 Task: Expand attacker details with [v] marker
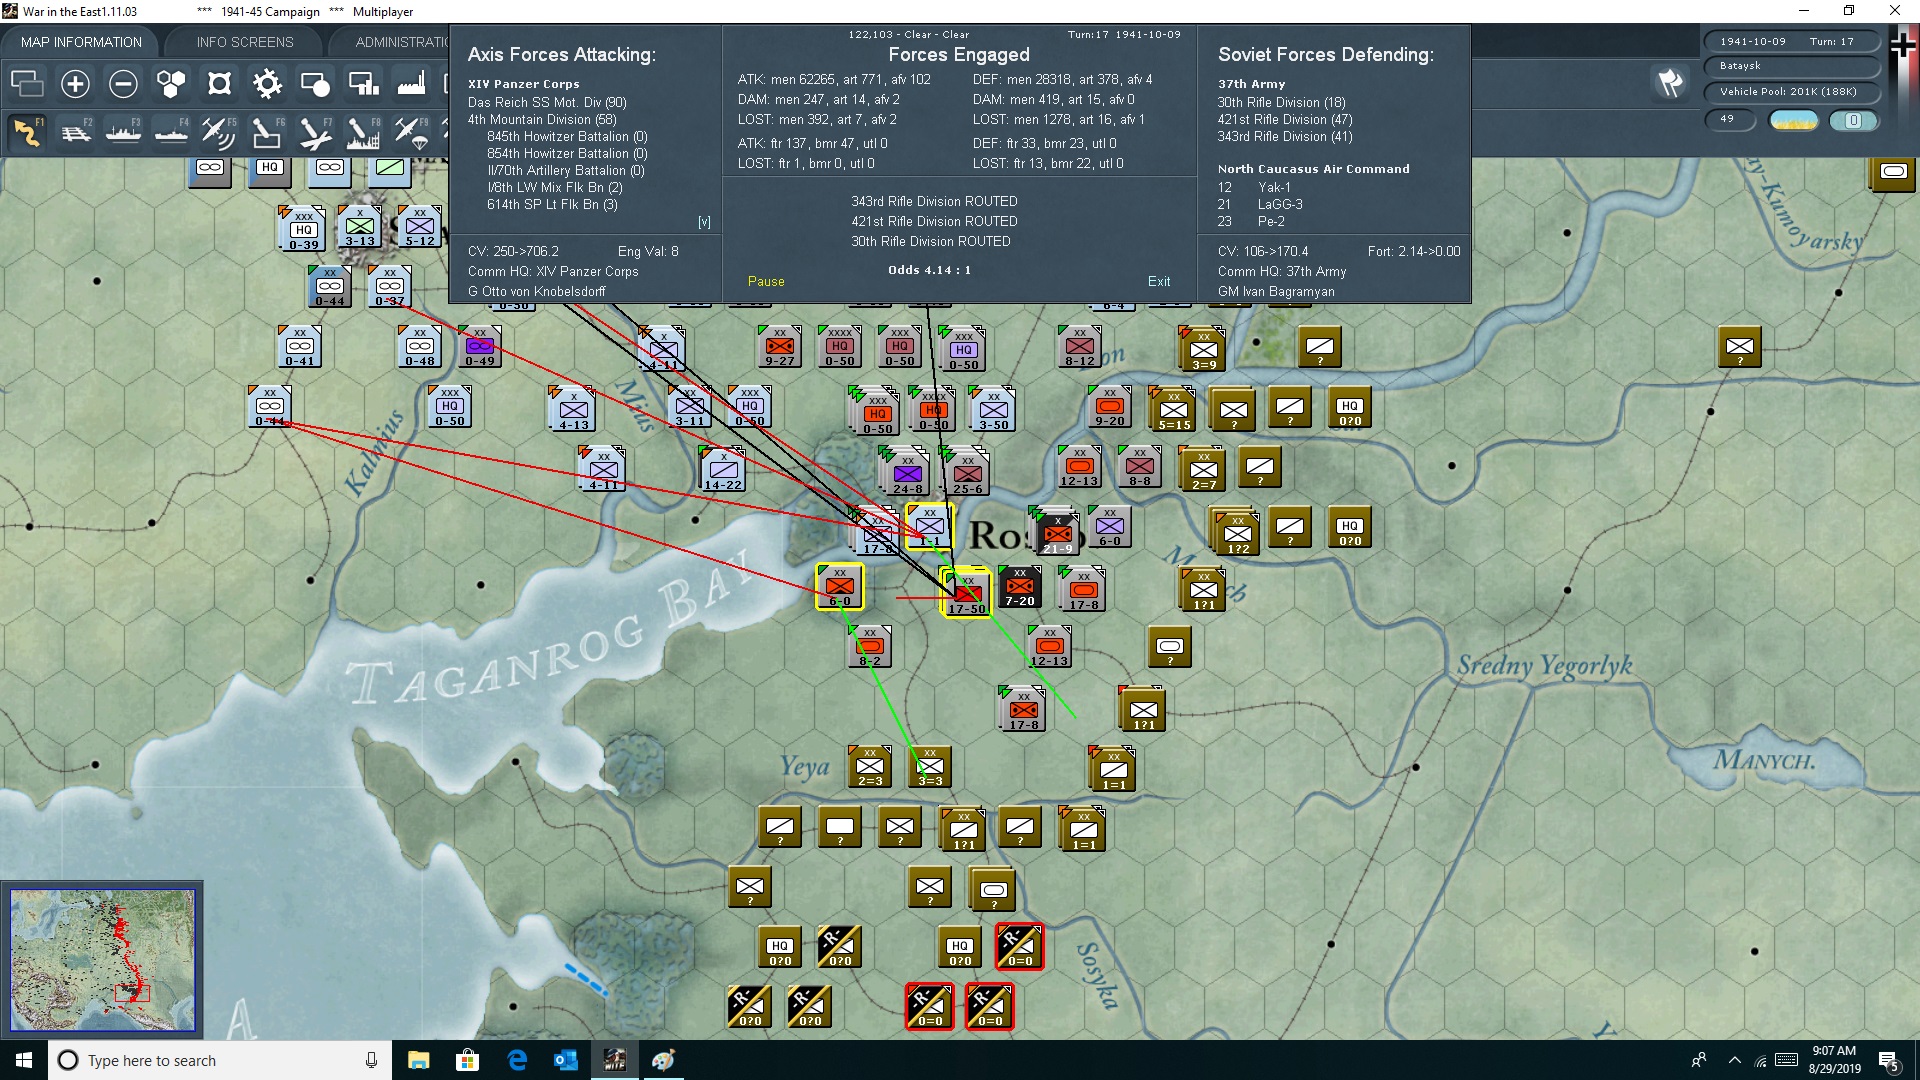pos(704,222)
